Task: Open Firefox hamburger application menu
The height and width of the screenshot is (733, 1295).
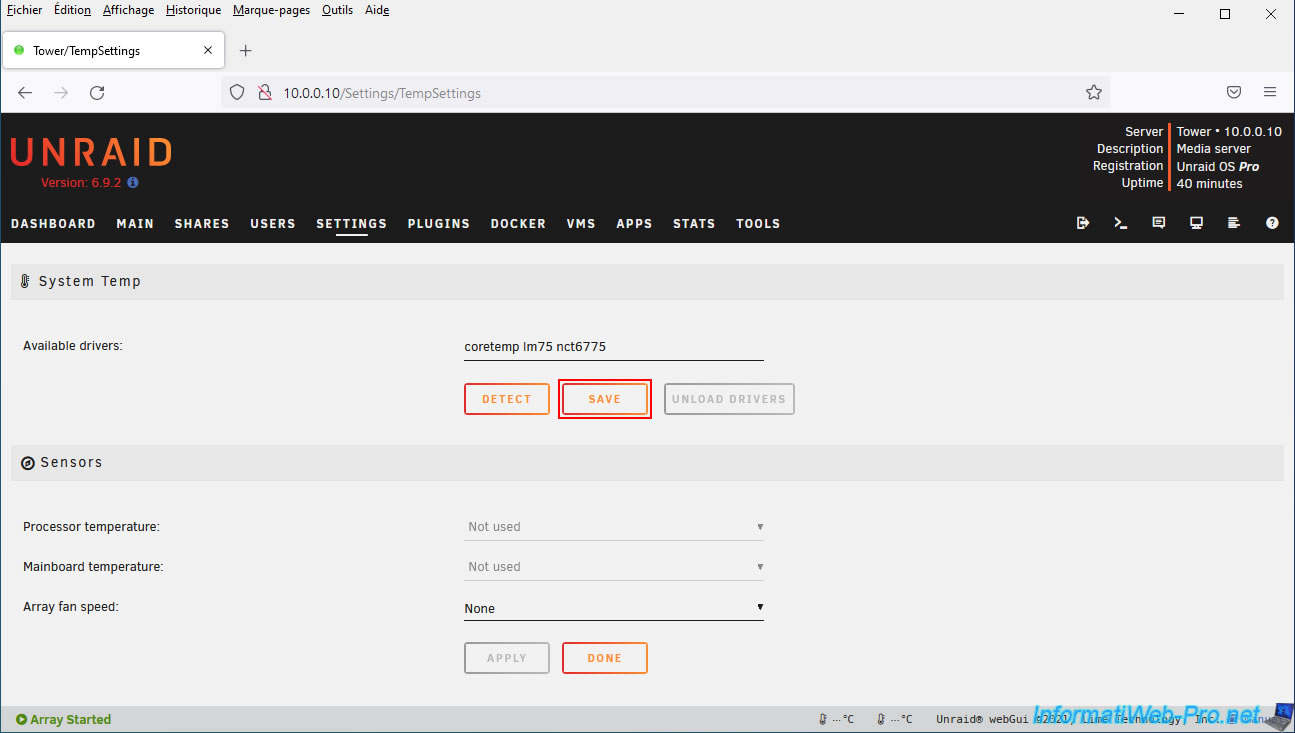Action: tap(1269, 92)
